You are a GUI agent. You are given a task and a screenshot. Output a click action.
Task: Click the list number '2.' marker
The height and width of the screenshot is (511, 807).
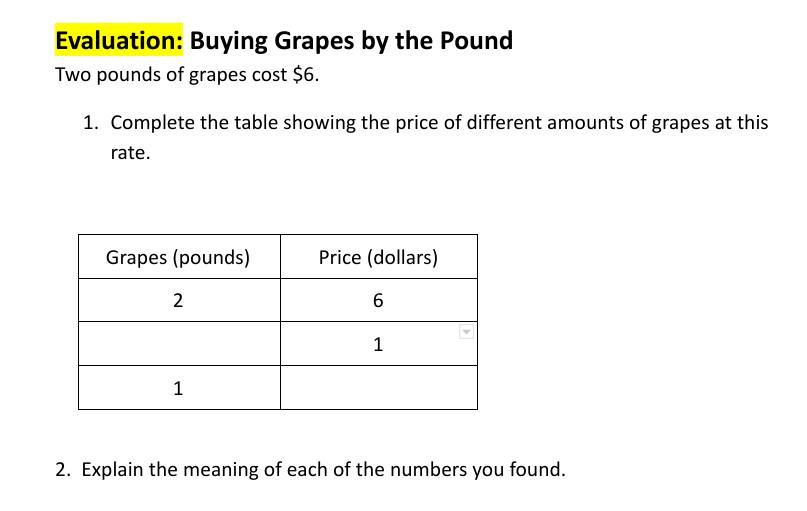(63, 469)
